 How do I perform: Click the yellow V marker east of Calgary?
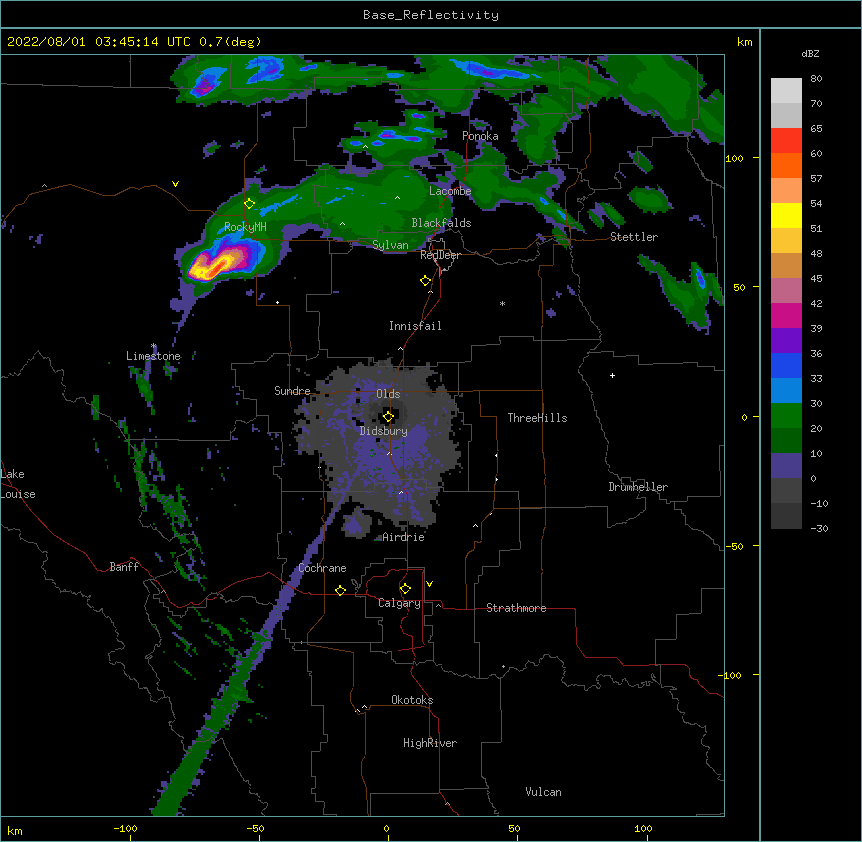tap(429, 584)
